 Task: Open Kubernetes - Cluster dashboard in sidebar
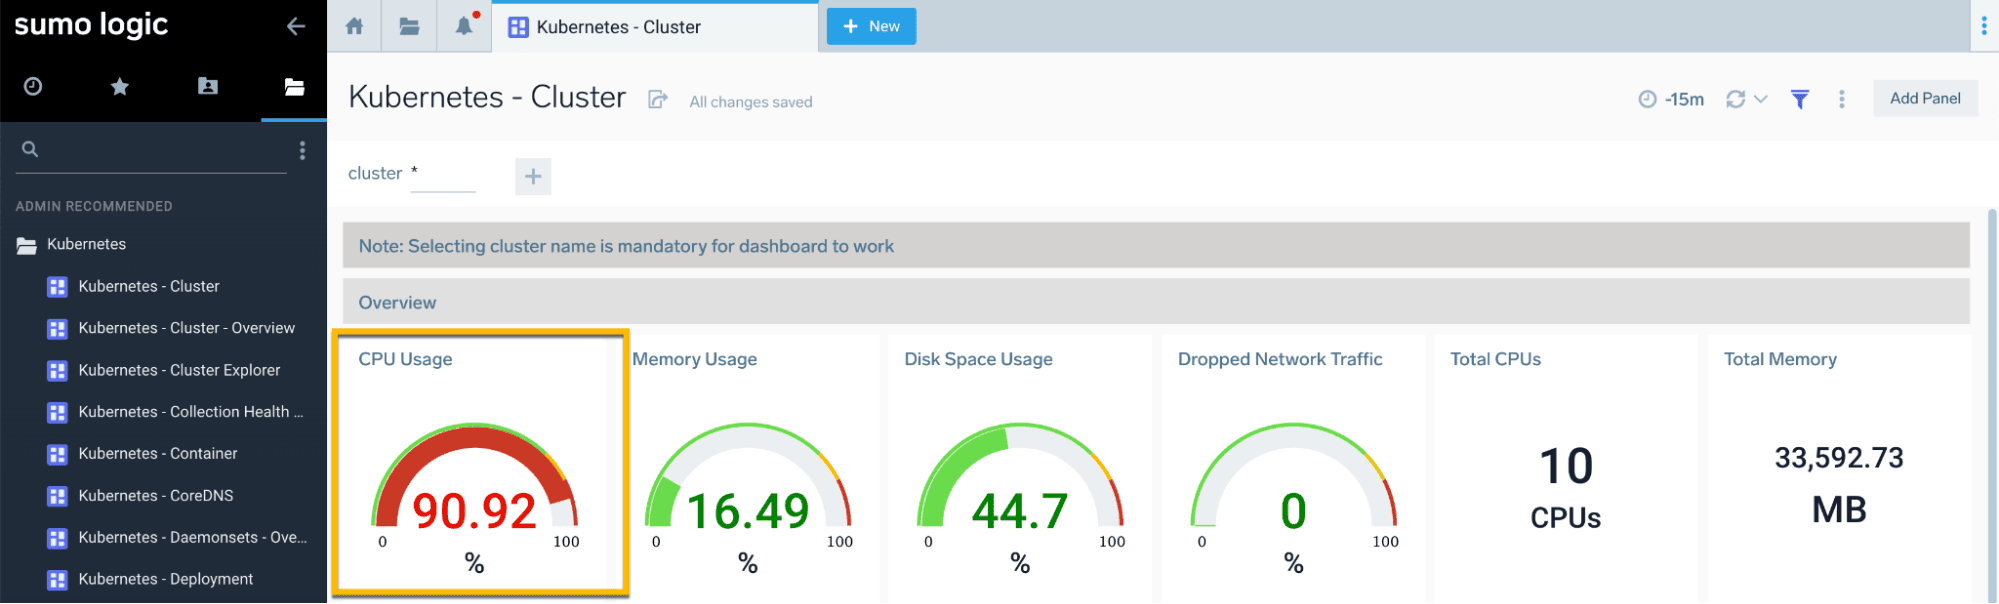(148, 287)
